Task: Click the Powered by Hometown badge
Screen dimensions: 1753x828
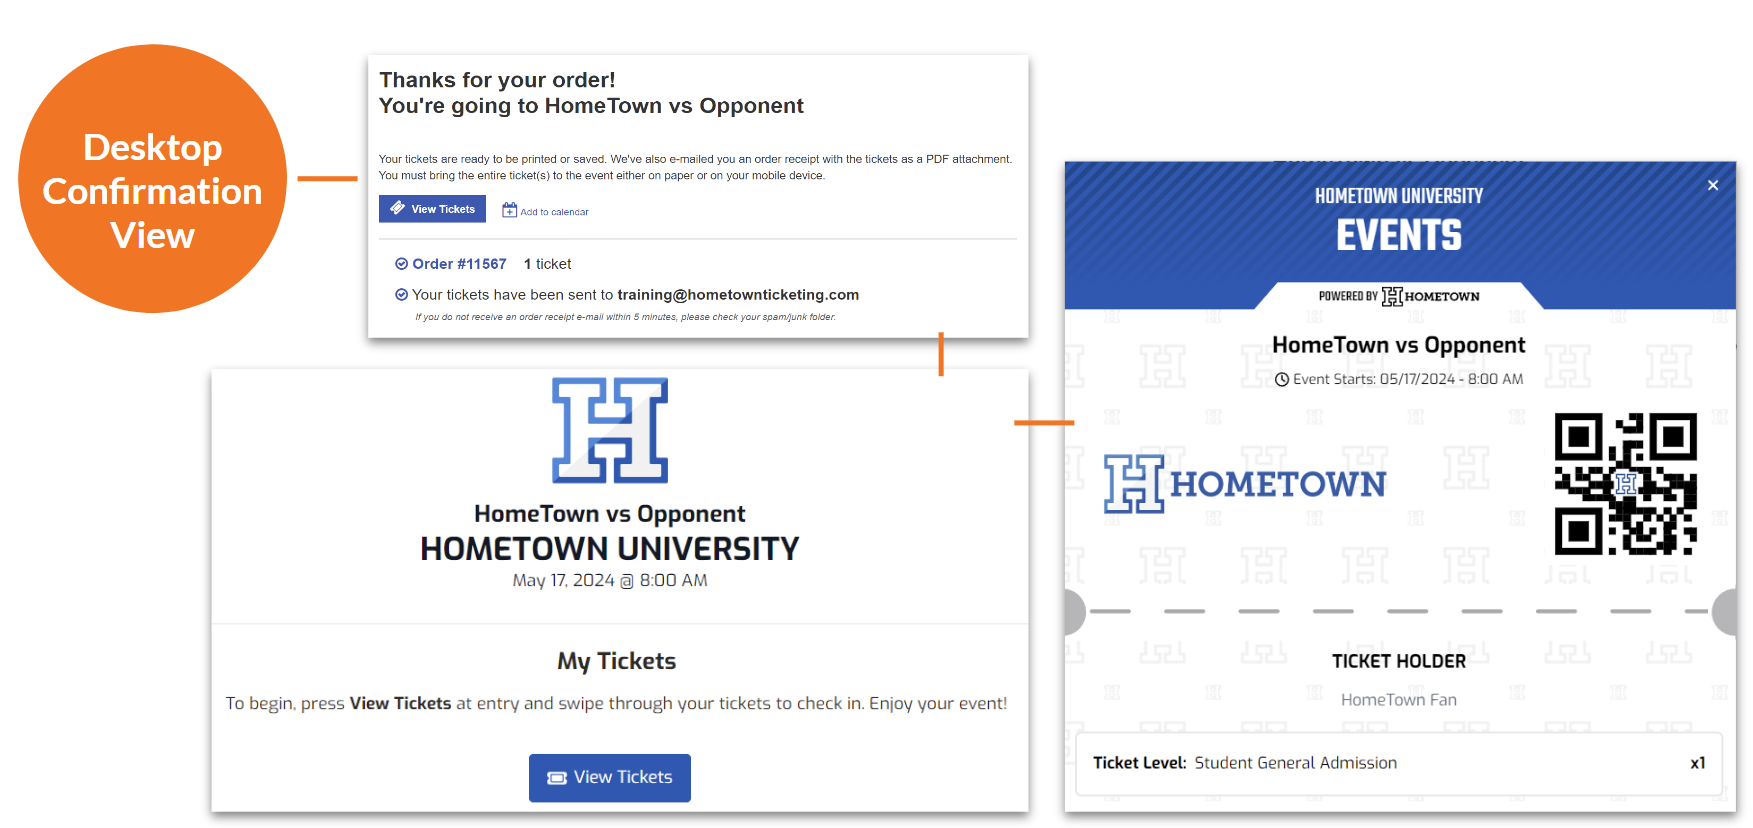Action: click(x=1399, y=296)
